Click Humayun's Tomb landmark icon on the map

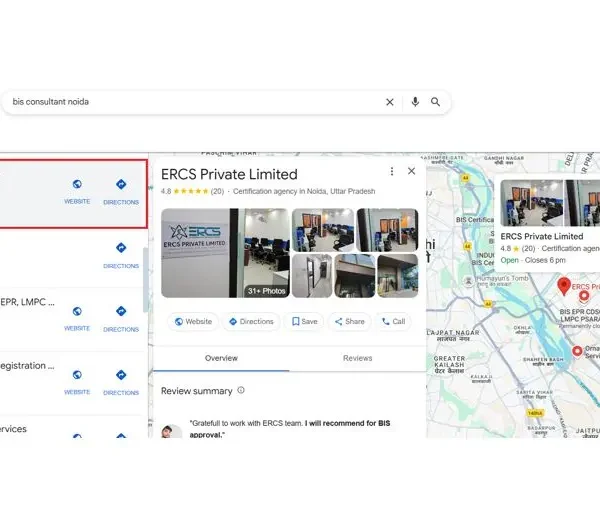[468, 281]
